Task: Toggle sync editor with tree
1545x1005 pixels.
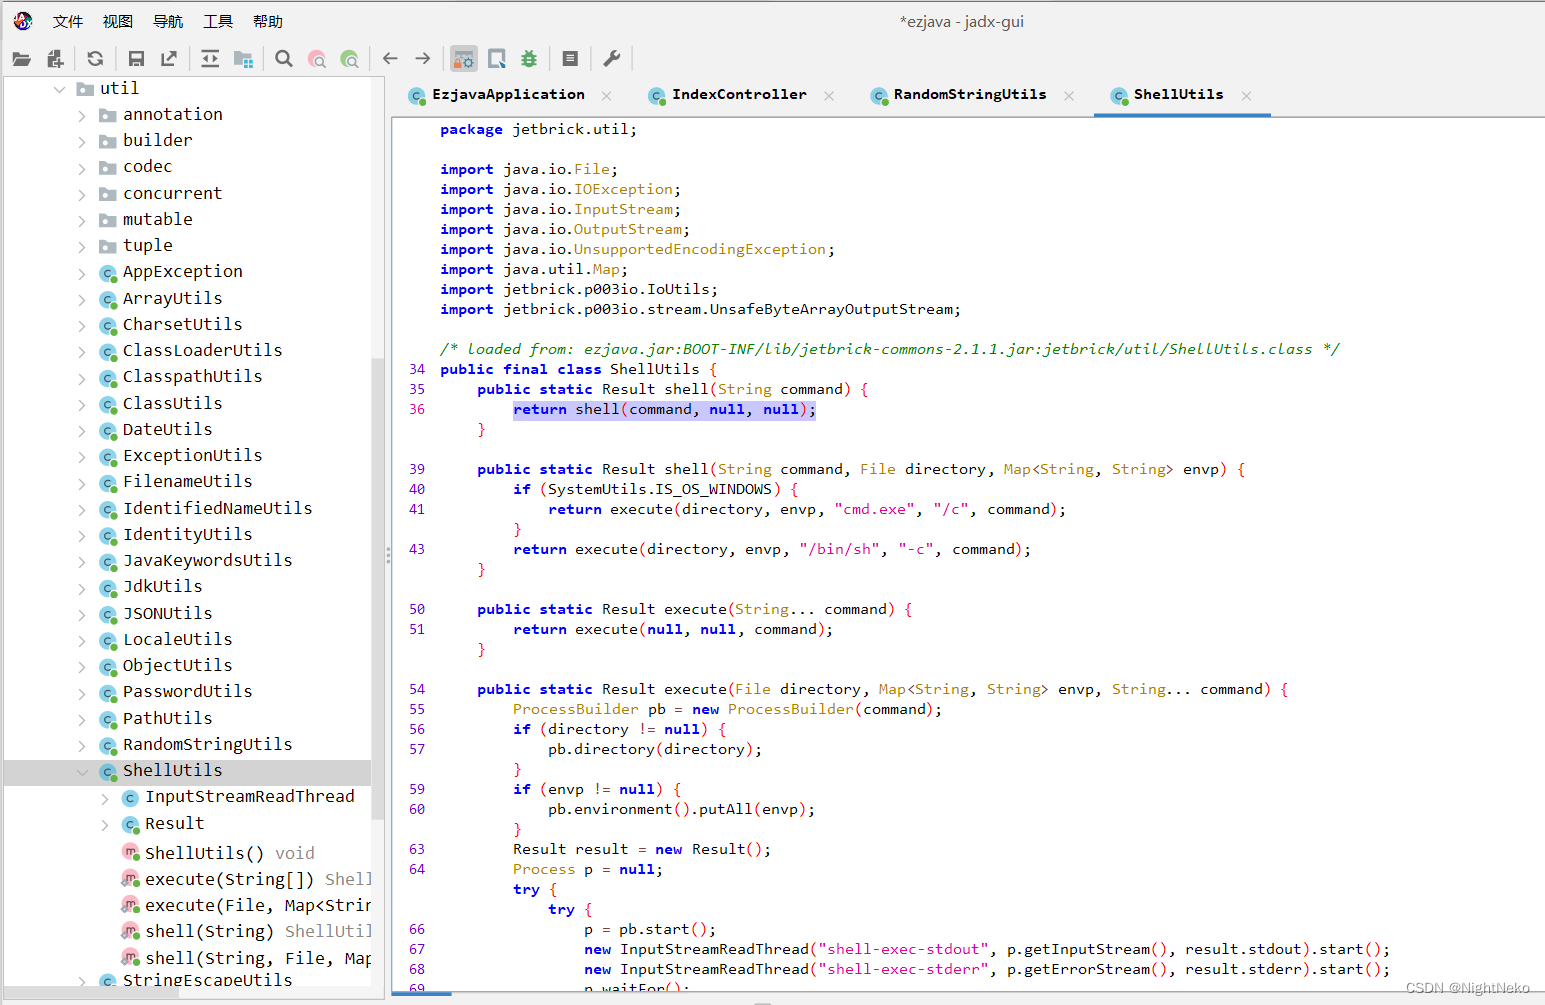Action: [211, 58]
